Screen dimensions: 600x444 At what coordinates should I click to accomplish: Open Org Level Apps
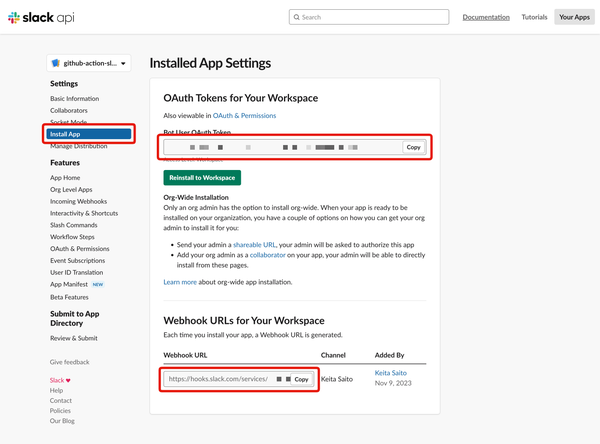pyautogui.click(x=71, y=190)
